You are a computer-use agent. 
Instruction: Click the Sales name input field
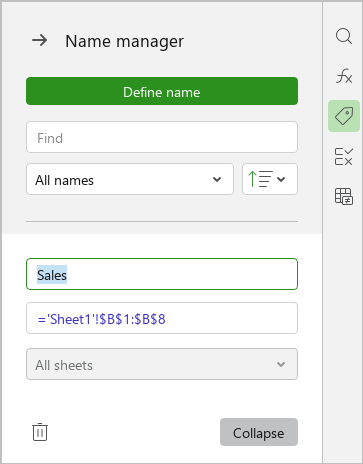click(x=162, y=274)
